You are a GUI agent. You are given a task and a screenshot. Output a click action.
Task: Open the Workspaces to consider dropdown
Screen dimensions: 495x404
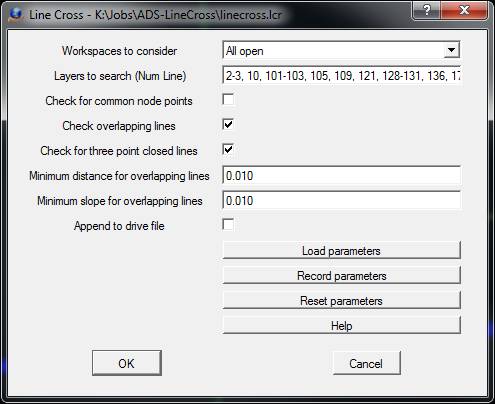[341, 51]
